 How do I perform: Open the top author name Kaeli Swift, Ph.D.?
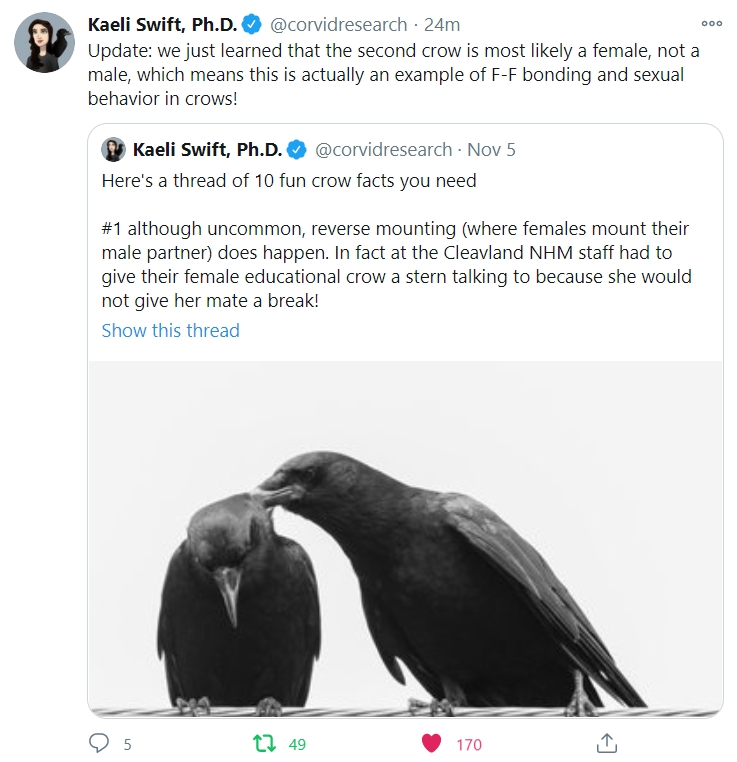pyautogui.click(x=163, y=24)
